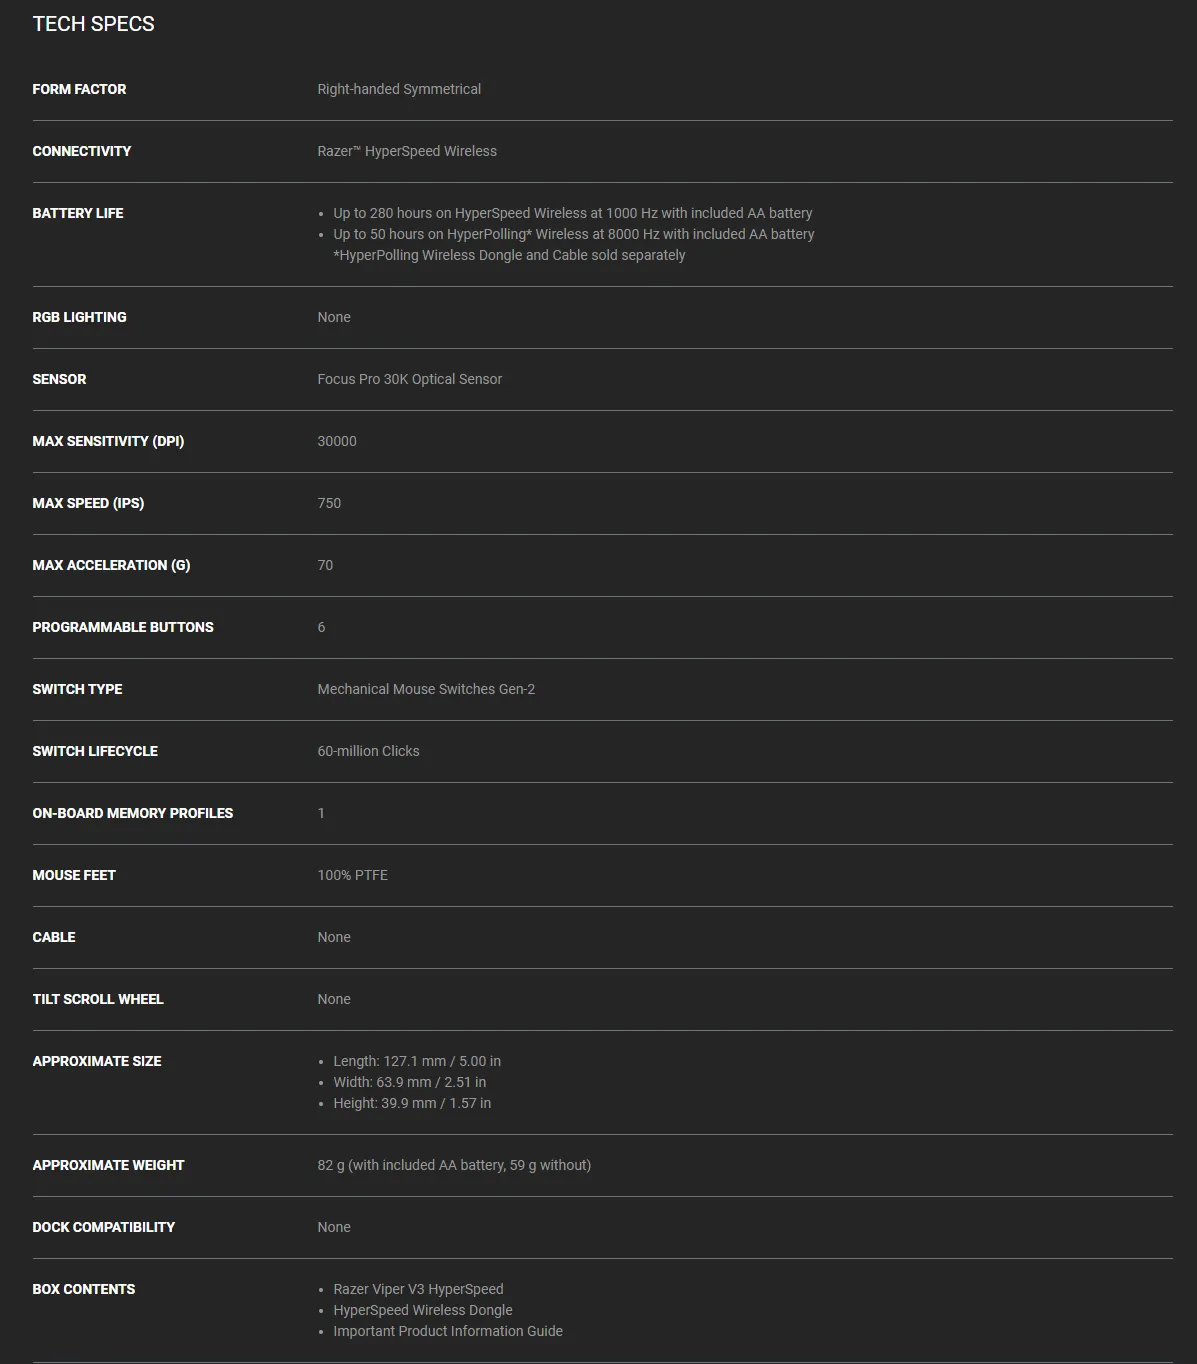Click the 280 hours battery life bullet
The image size is (1197, 1364).
[x=573, y=213]
